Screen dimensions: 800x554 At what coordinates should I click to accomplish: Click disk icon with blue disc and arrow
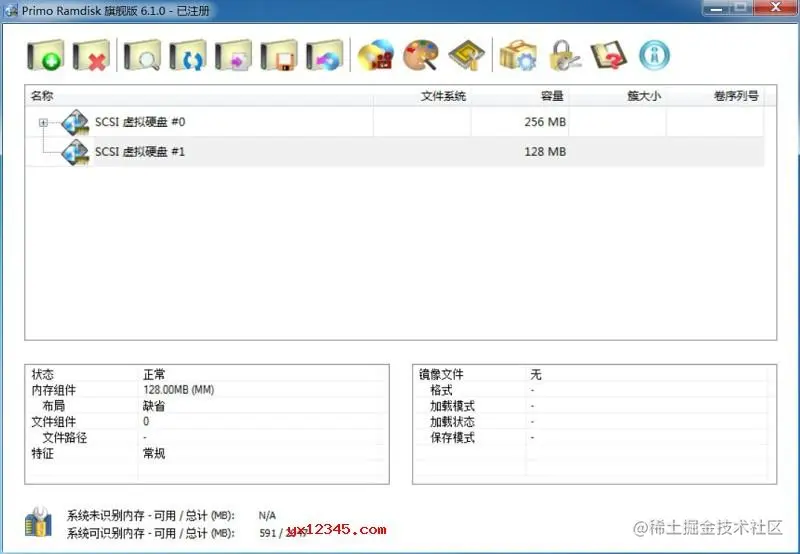click(x=324, y=55)
